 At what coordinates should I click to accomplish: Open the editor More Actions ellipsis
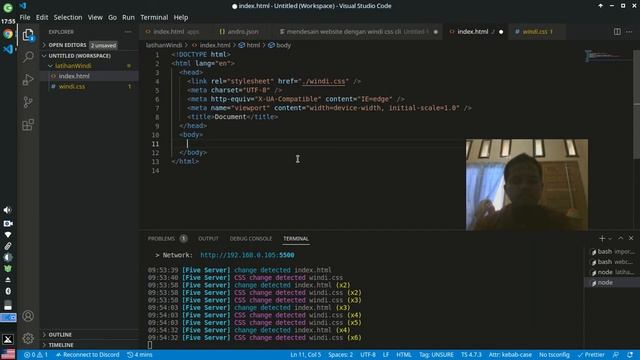629,31
